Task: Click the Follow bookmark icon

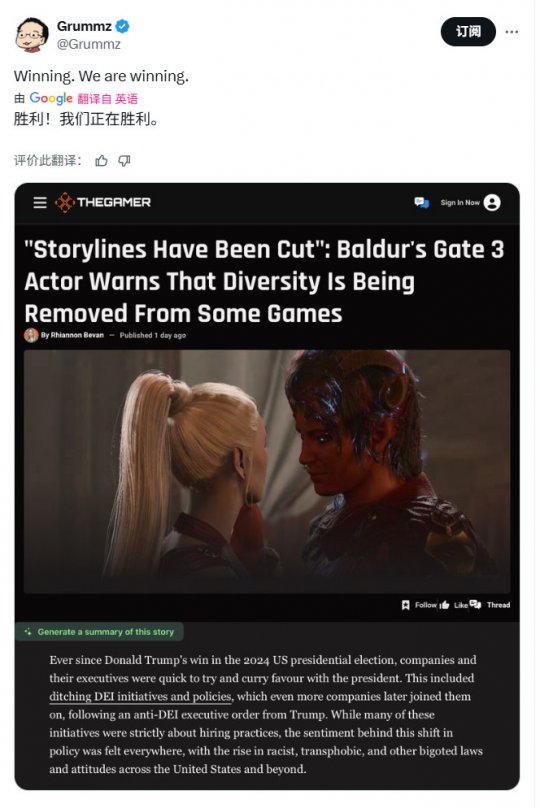Action: [405, 605]
